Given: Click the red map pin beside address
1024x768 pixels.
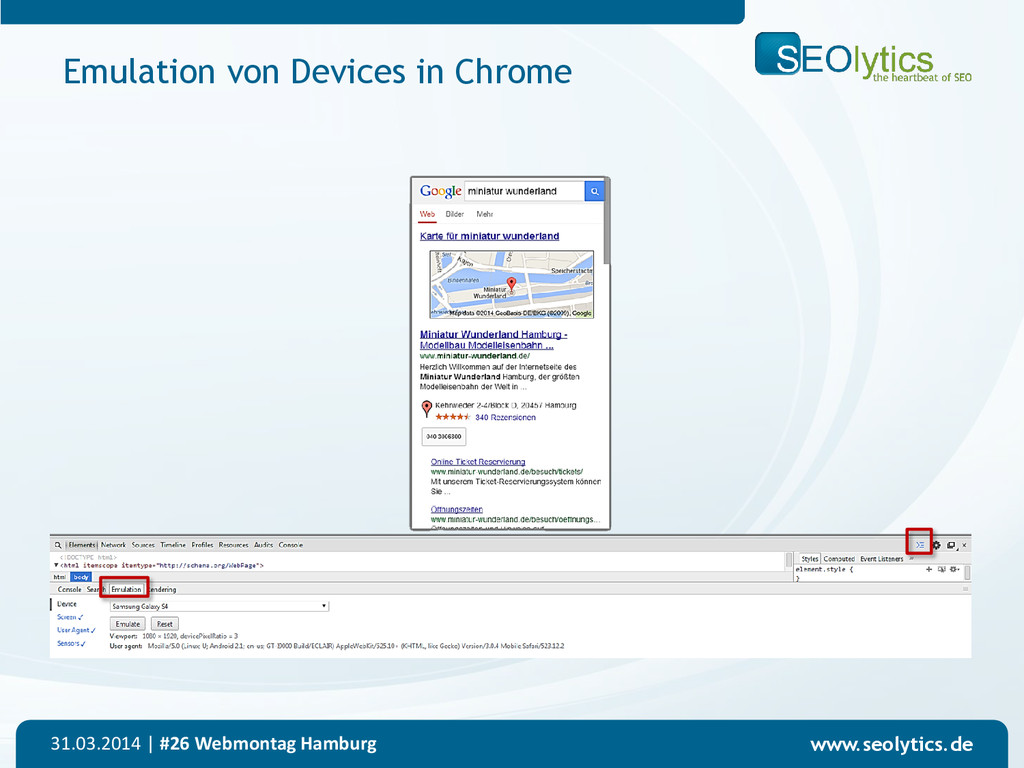Looking at the screenshot, I should coord(426,408).
